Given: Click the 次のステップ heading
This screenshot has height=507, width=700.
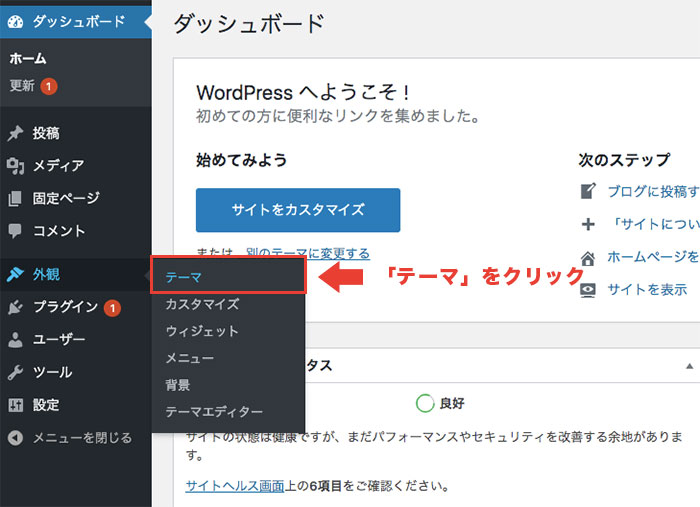Looking at the screenshot, I should pos(624,160).
